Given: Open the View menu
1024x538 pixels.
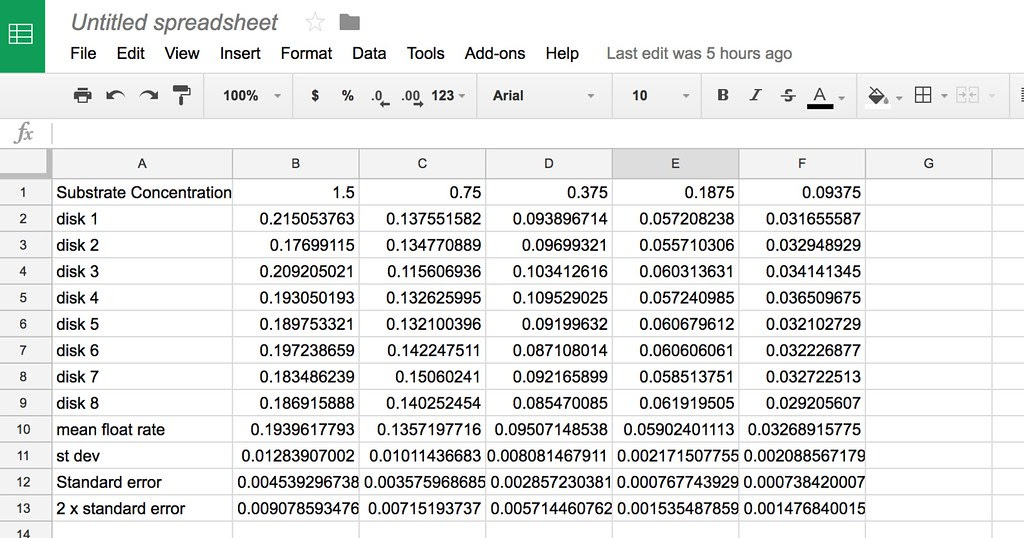Looking at the screenshot, I should (182, 54).
